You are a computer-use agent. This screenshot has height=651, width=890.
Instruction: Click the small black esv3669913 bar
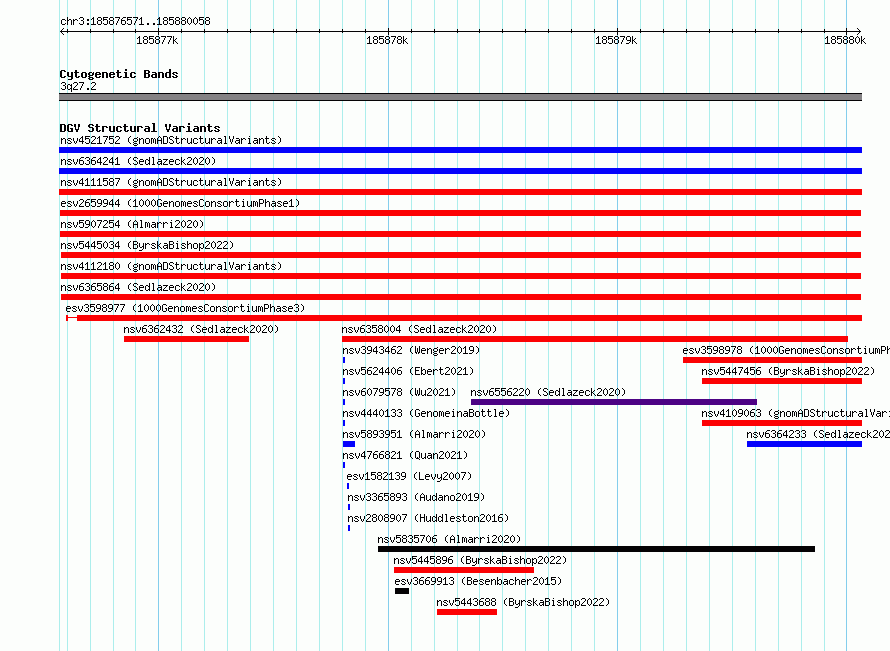(402, 591)
